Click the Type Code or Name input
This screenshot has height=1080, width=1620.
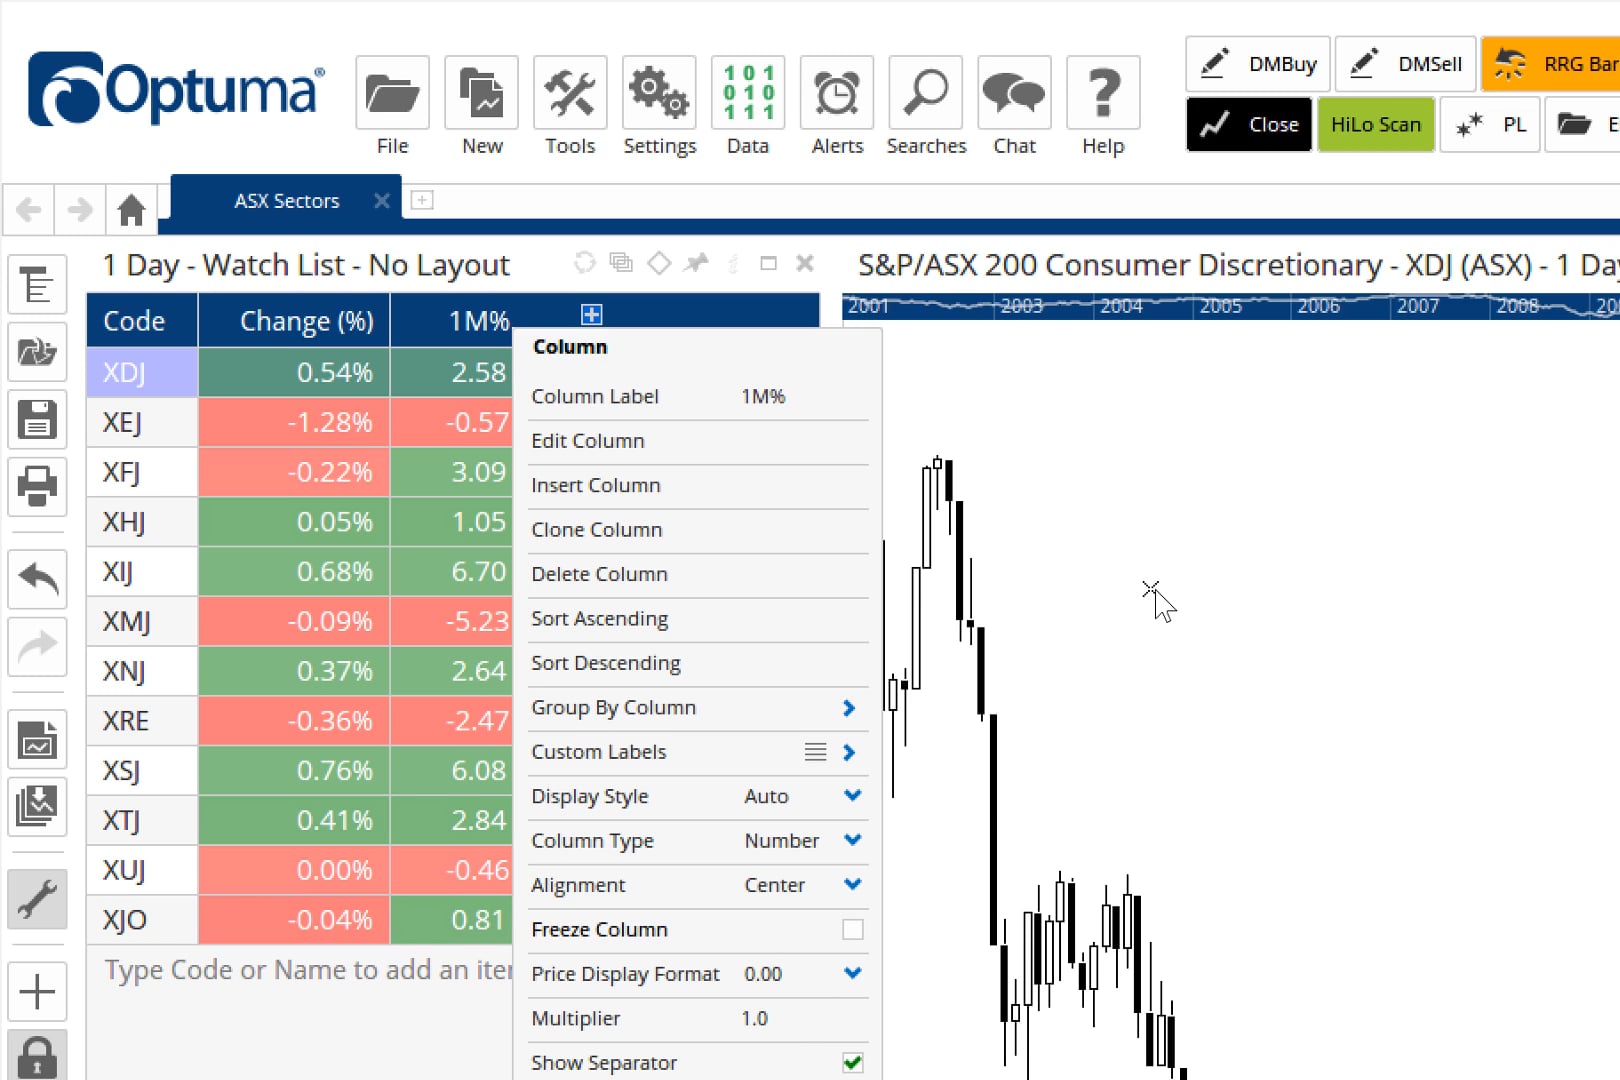(308, 970)
